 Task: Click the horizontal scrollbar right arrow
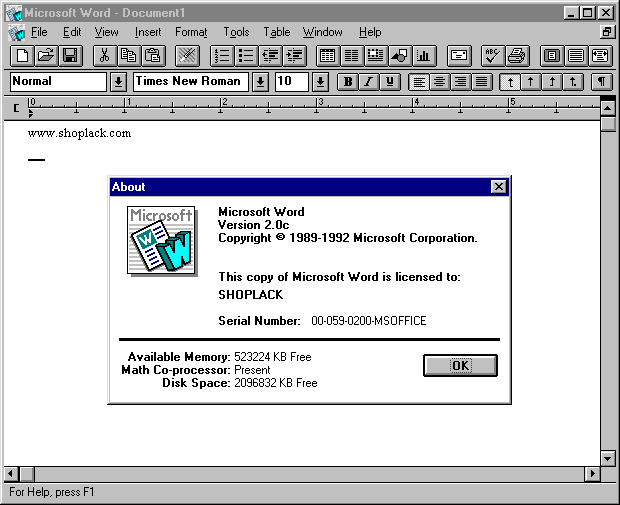point(592,473)
